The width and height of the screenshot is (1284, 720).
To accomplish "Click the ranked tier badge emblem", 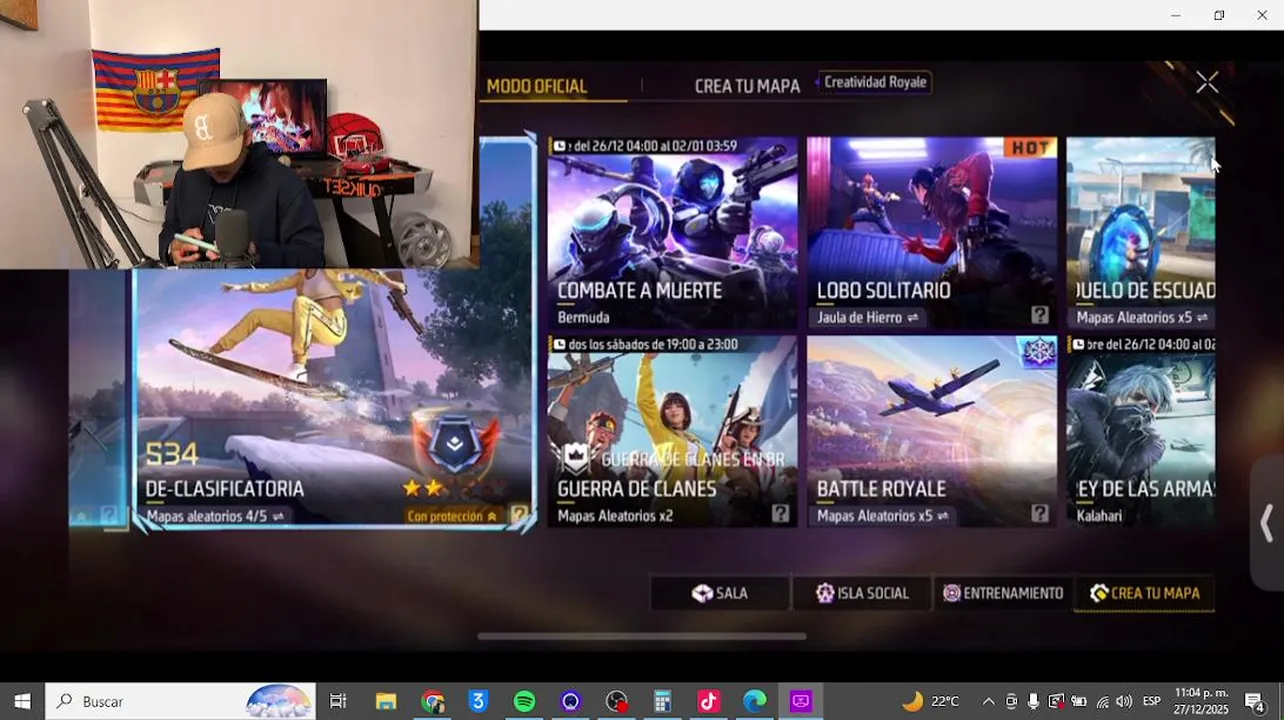I will tap(455, 445).
